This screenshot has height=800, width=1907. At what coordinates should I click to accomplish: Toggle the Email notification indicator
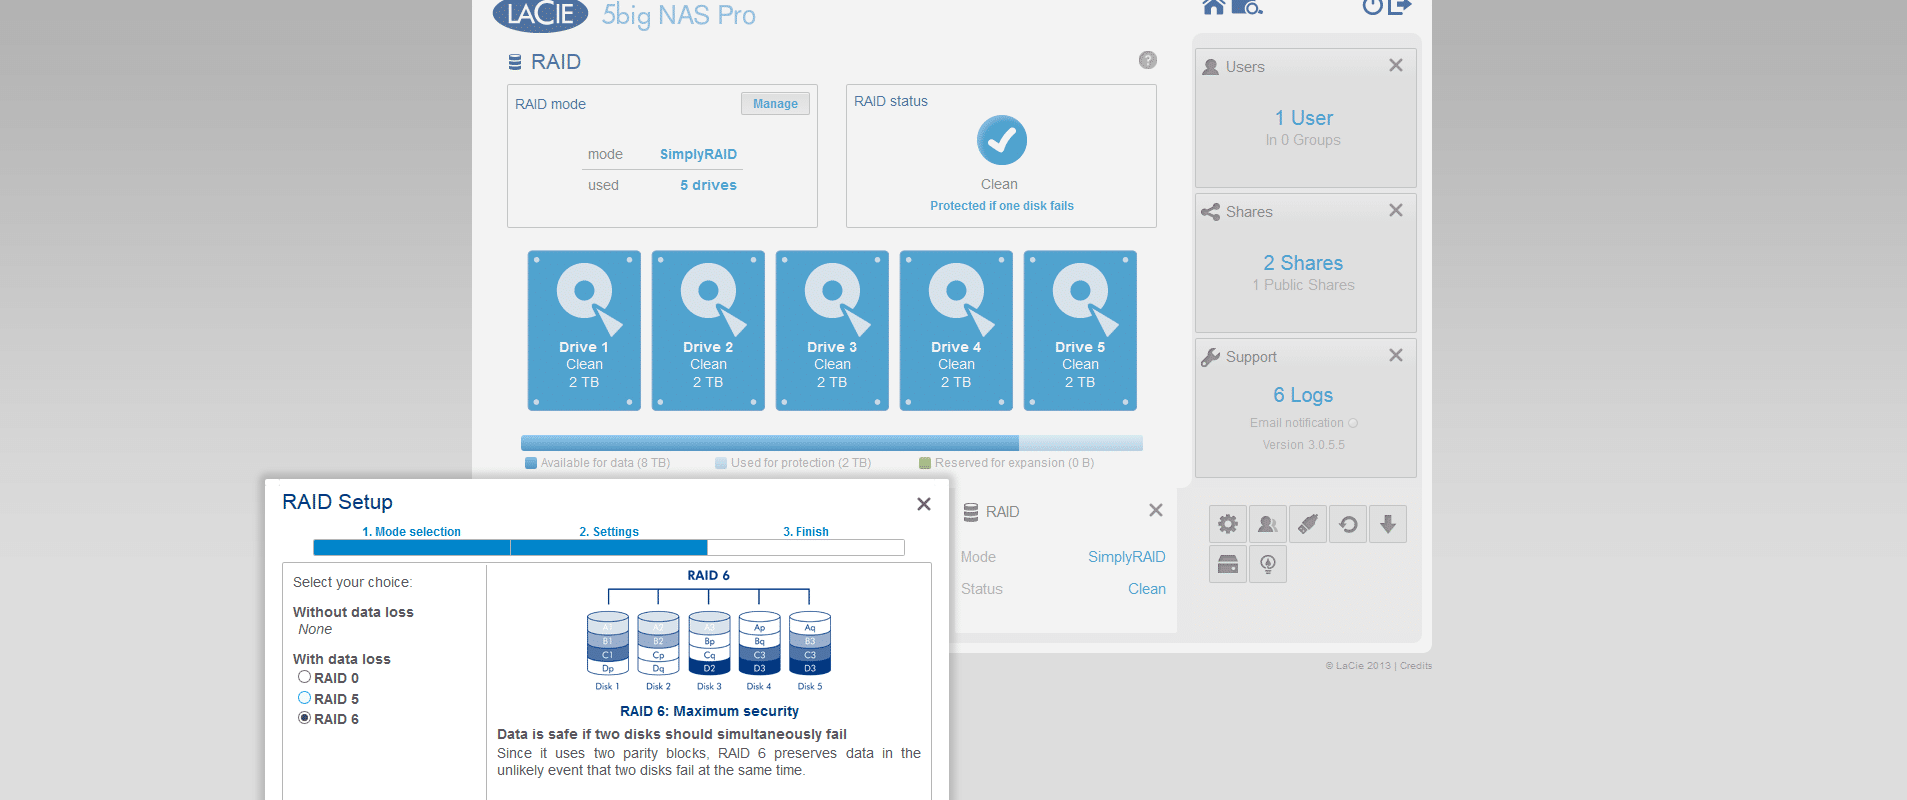pos(1353,423)
